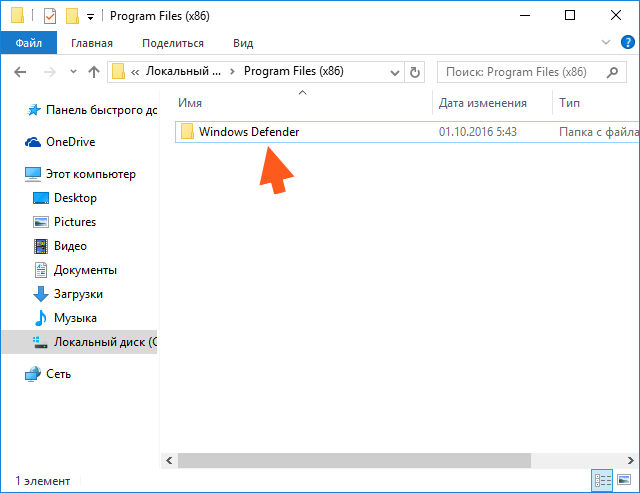Screen dimensions: 640x493
Task: Refresh the current folder view
Action: click(x=415, y=72)
